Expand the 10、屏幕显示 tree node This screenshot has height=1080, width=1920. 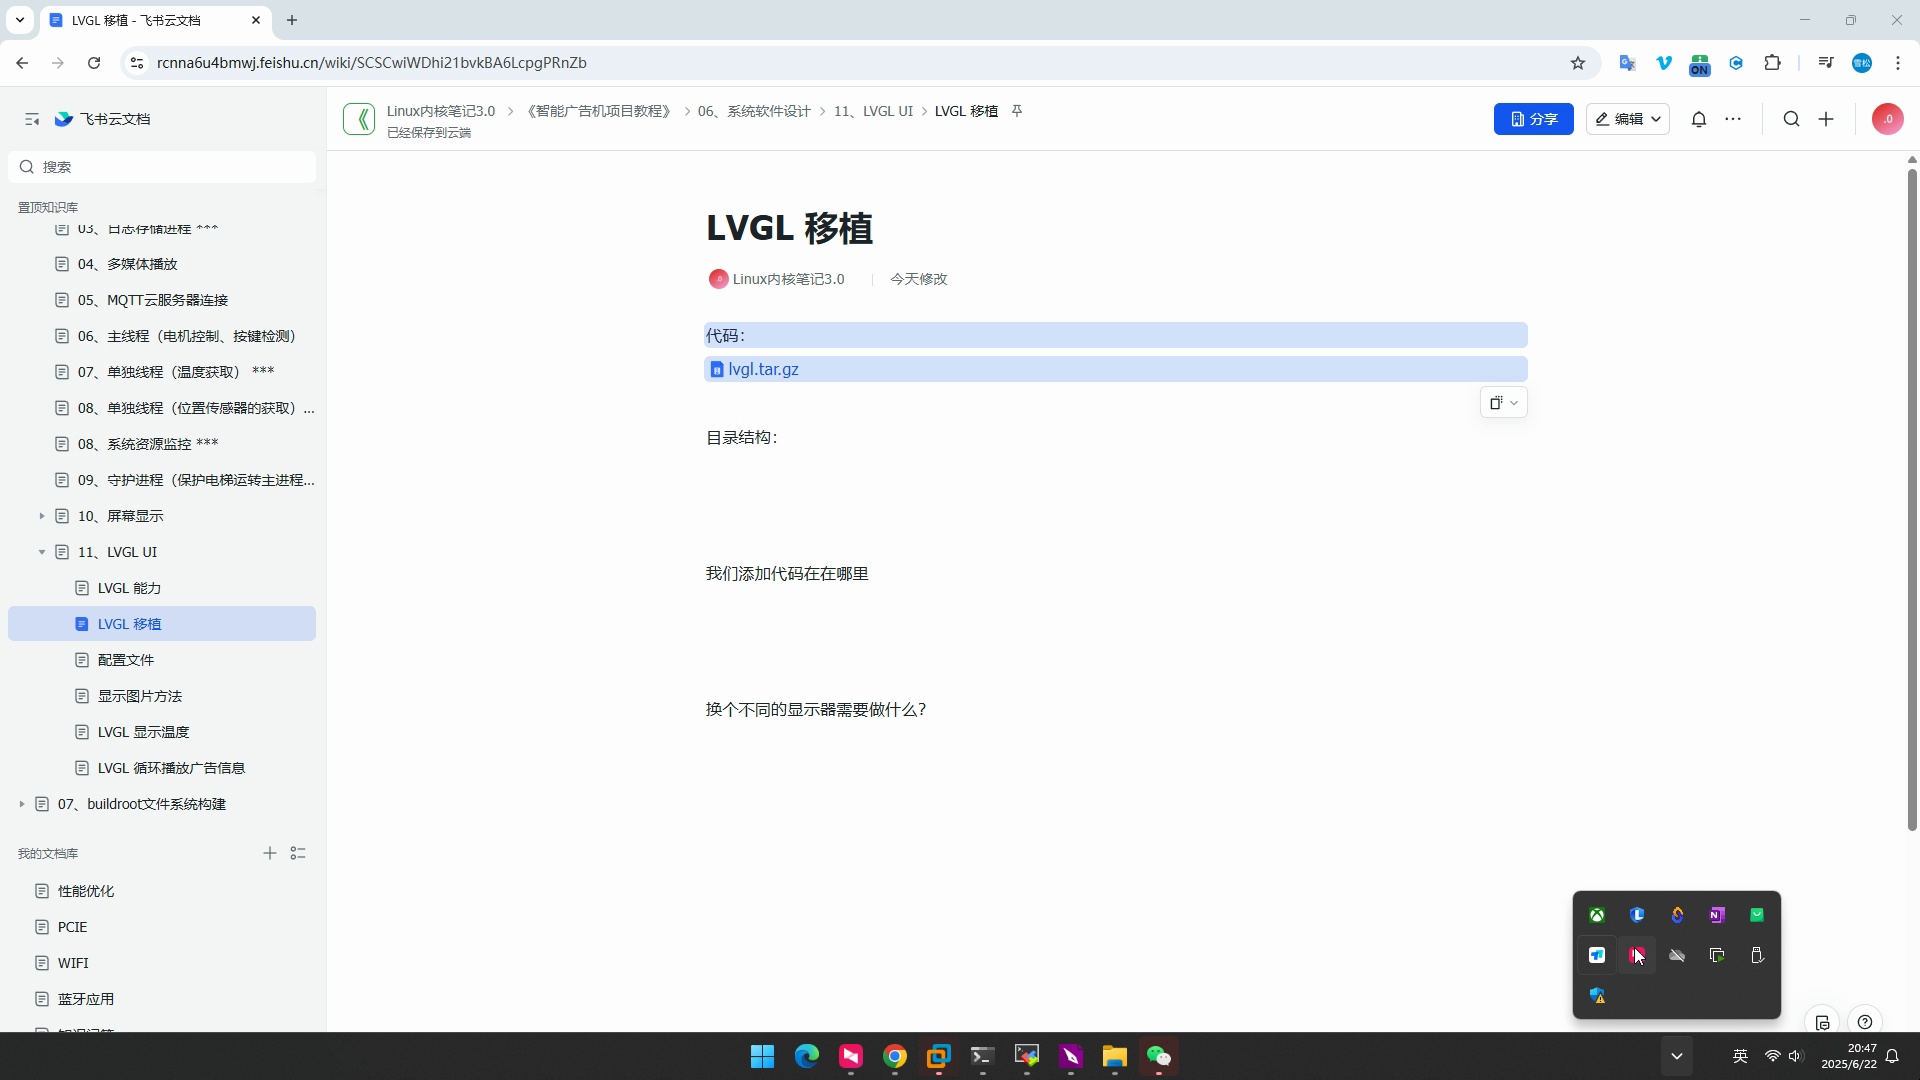[x=42, y=516]
